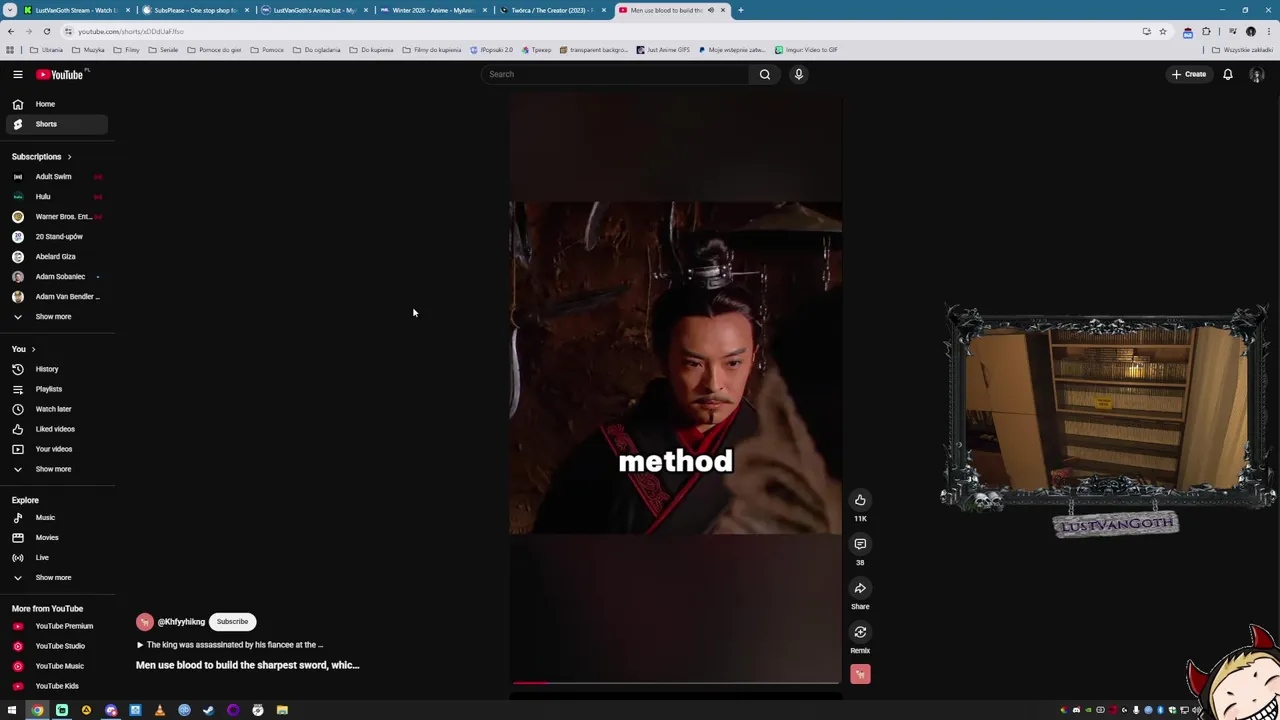Image resolution: width=1280 pixels, height=720 pixels.
Task: Open the Create button
Action: (1189, 74)
